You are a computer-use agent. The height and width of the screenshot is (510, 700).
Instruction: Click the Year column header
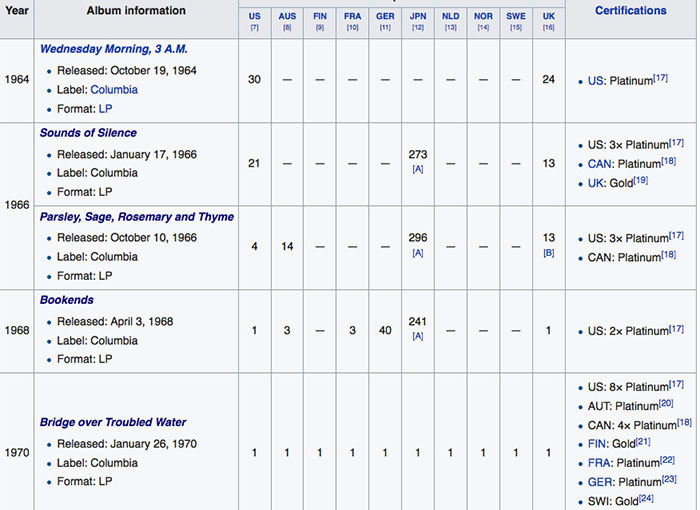tap(17, 10)
